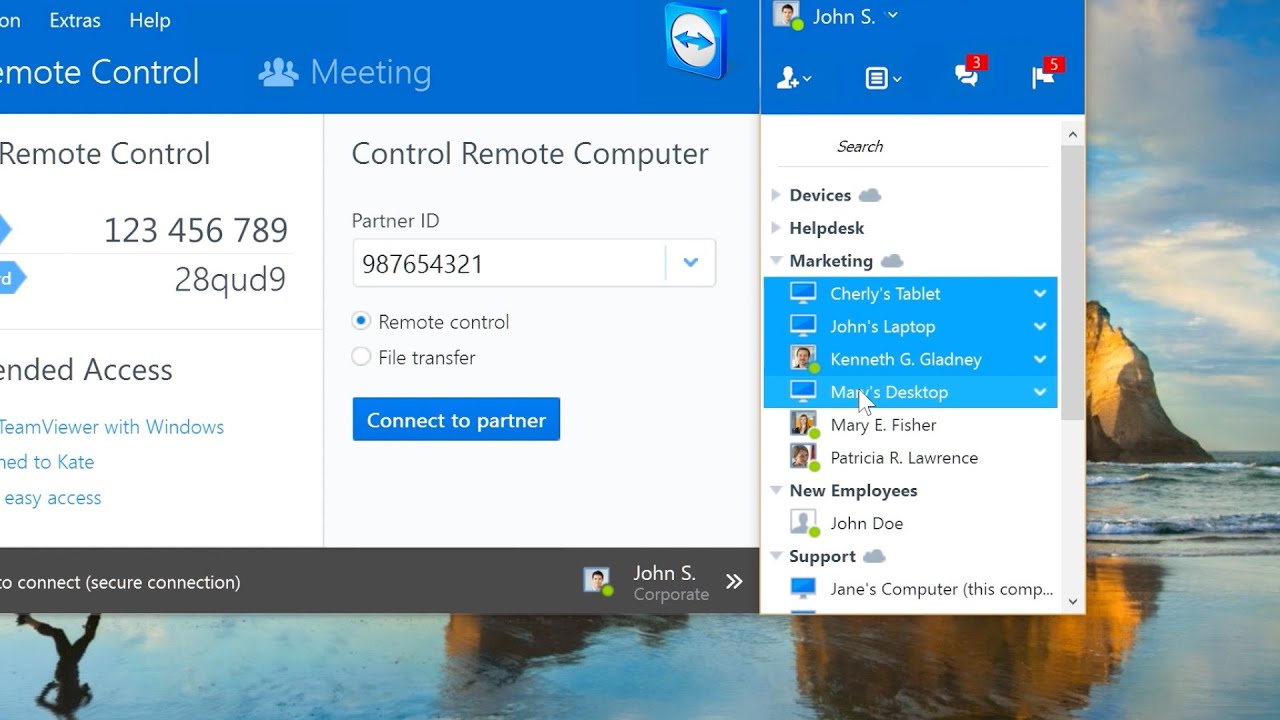1280x720 pixels.
Task: Open chat messages icon with 3 badge
Action: pyautogui.click(x=968, y=73)
